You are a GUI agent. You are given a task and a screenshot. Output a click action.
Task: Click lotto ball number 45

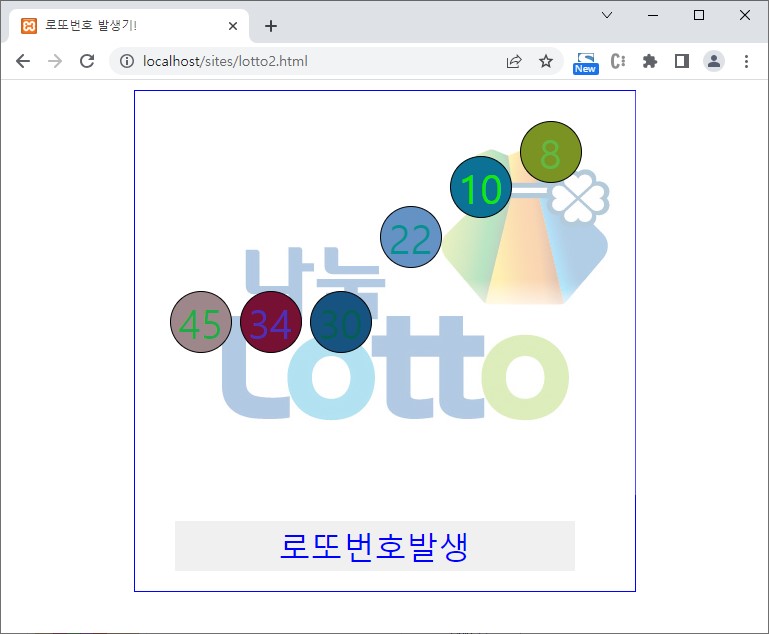201,322
